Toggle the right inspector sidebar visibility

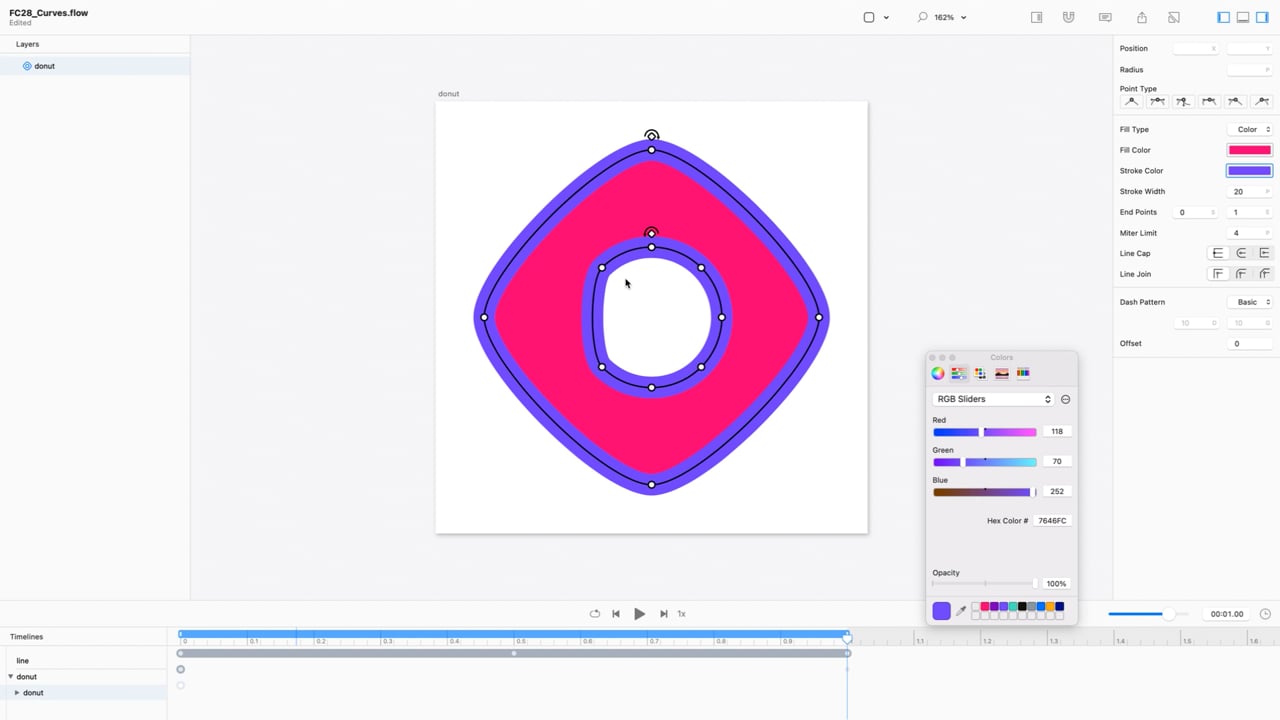[1262, 17]
